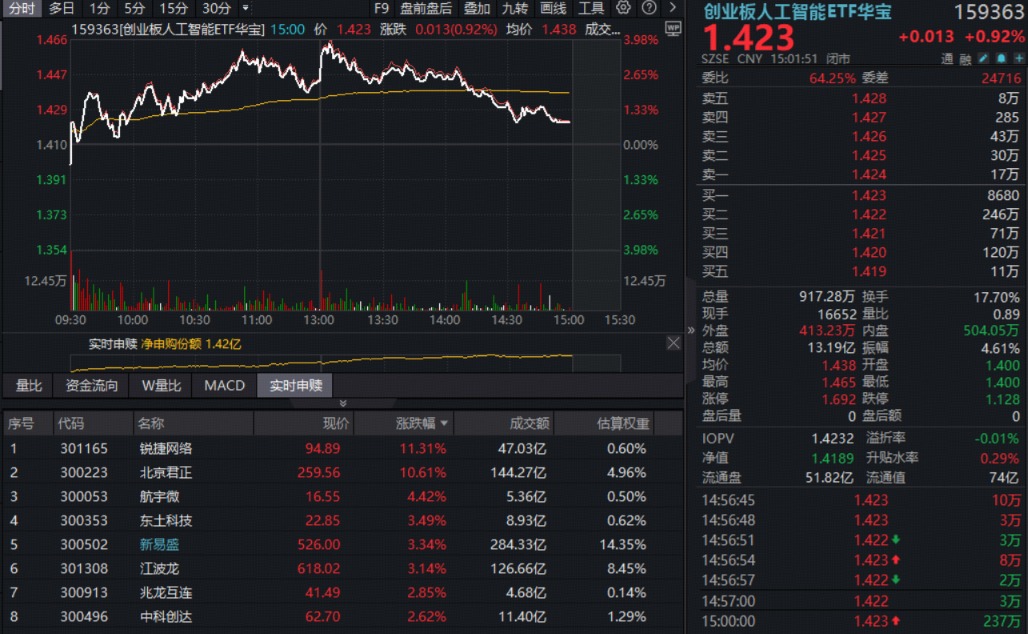Toggle the 九转 indicator

click(x=515, y=9)
